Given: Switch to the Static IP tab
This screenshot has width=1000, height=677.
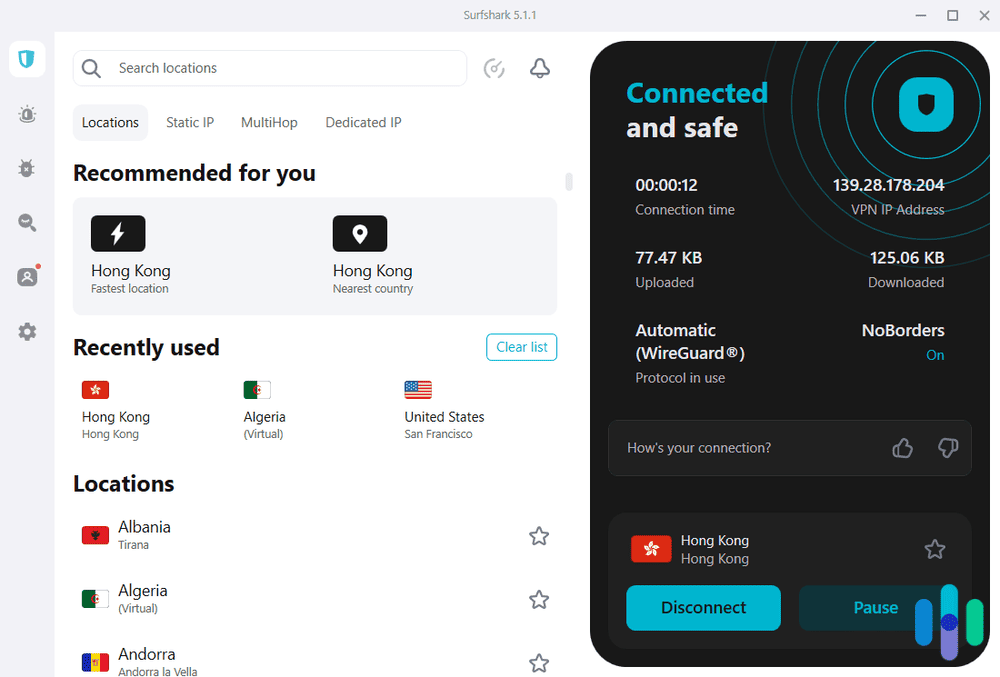Looking at the screenshot, I should (x=190, y=122).
